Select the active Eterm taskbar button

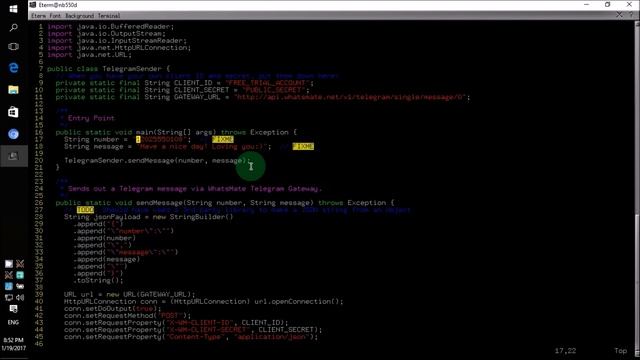click(x=13, y=156)
